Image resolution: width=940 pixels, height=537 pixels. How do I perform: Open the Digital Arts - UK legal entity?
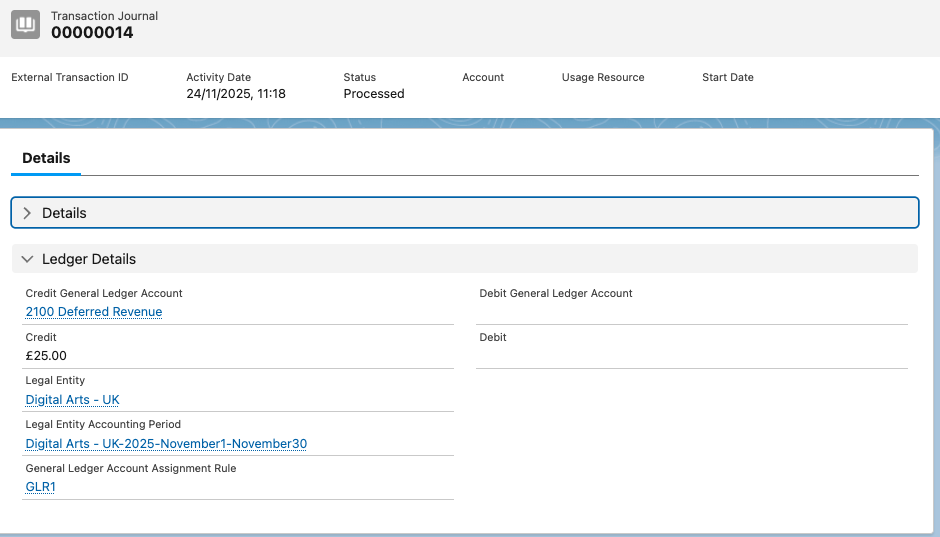pos(72,400)
